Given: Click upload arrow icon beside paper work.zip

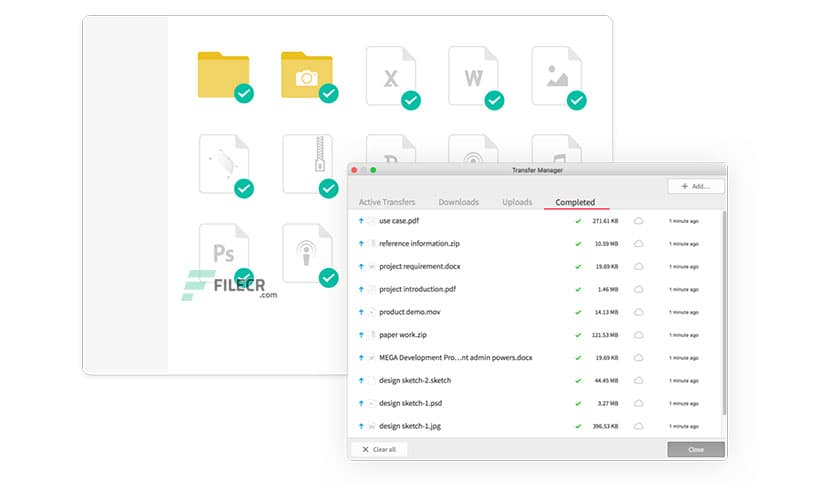Looking at the screenshot, I should [x=361, y=335].
